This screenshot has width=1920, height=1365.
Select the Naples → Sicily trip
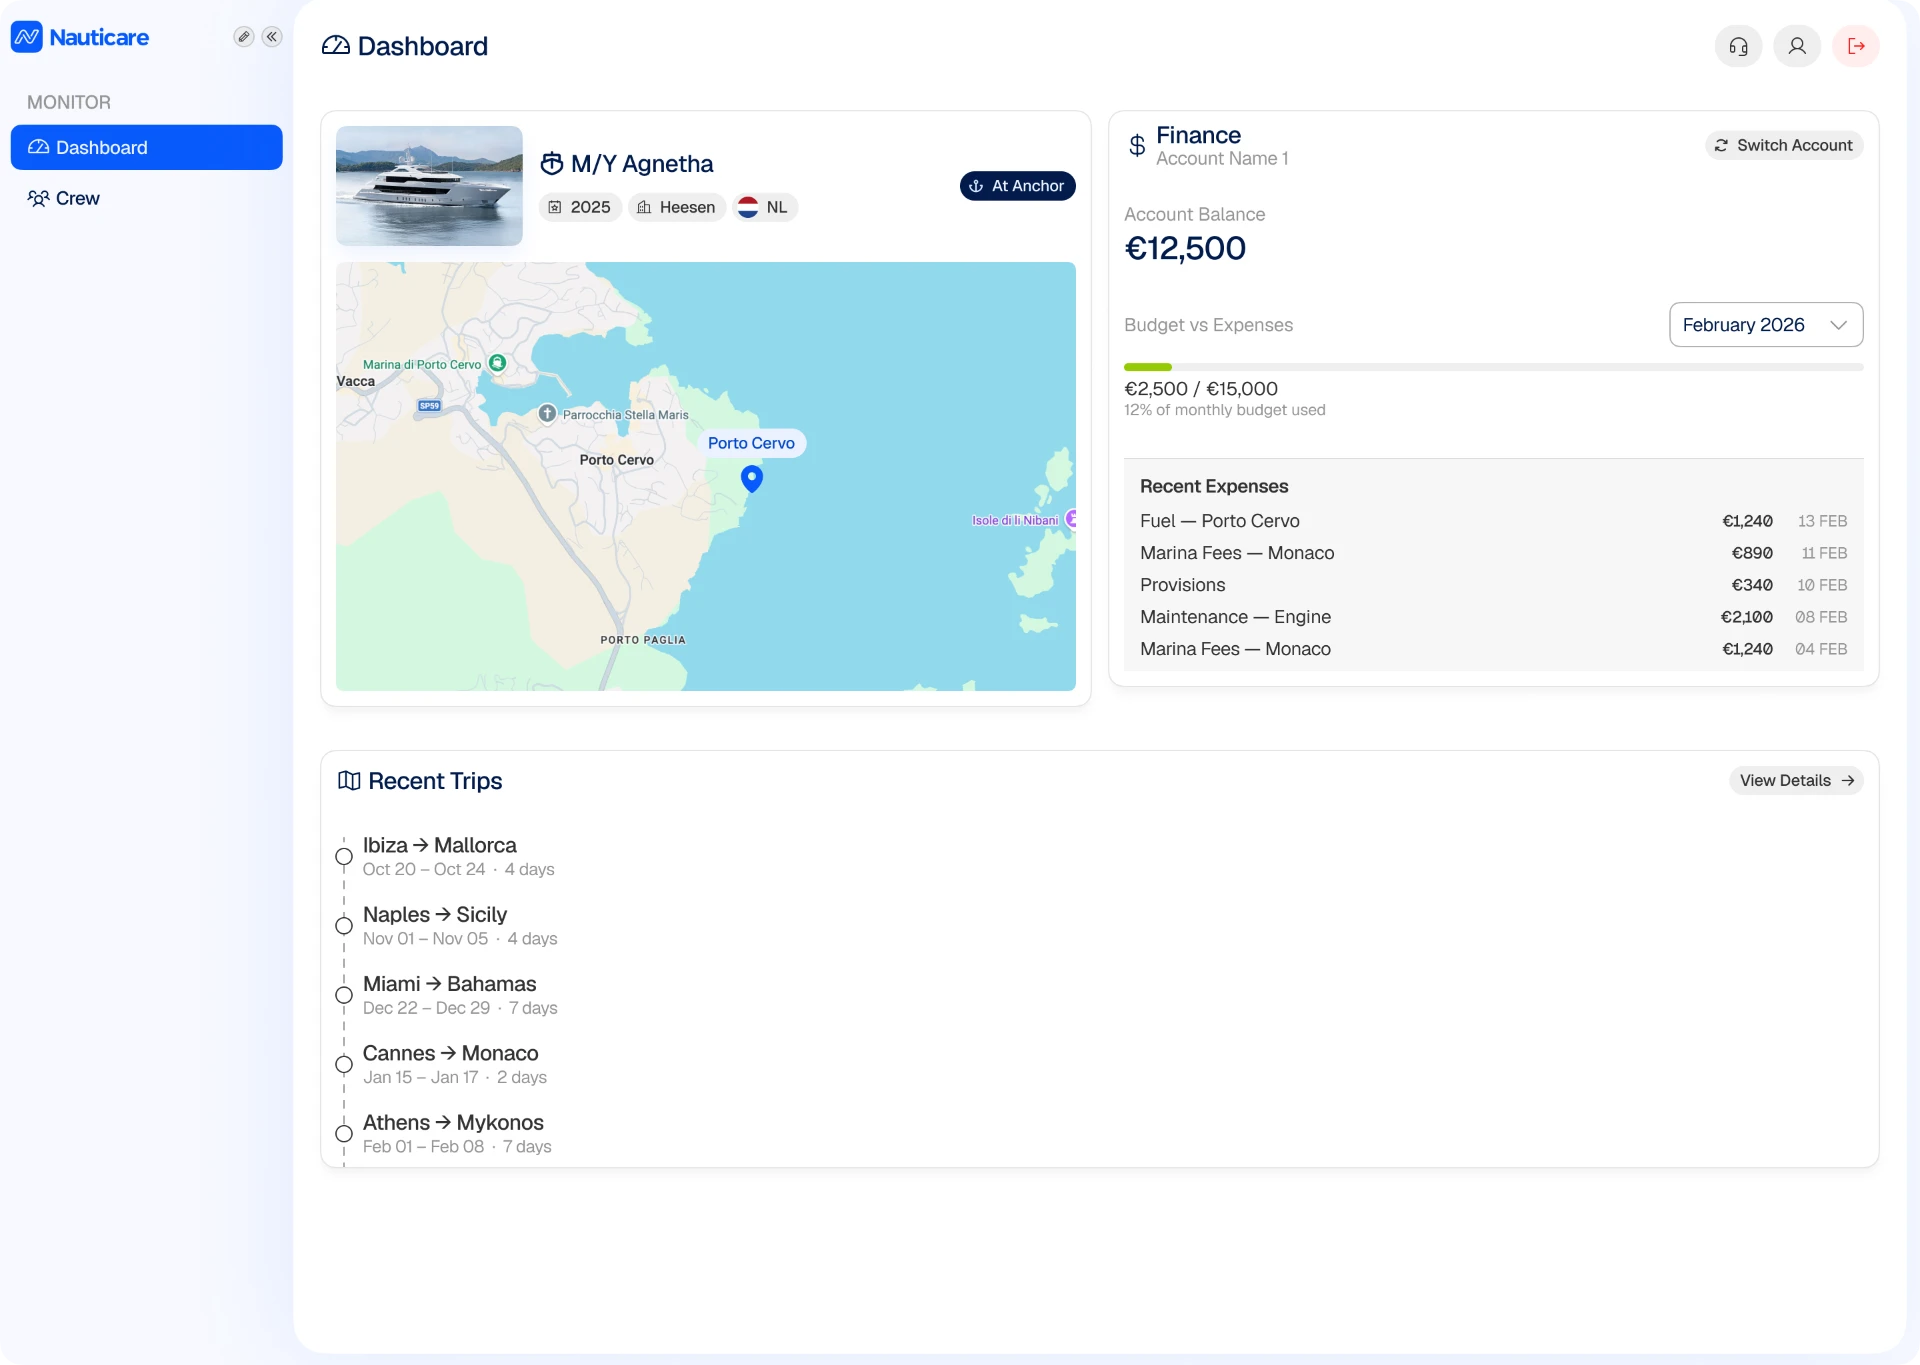click(460, 926)
